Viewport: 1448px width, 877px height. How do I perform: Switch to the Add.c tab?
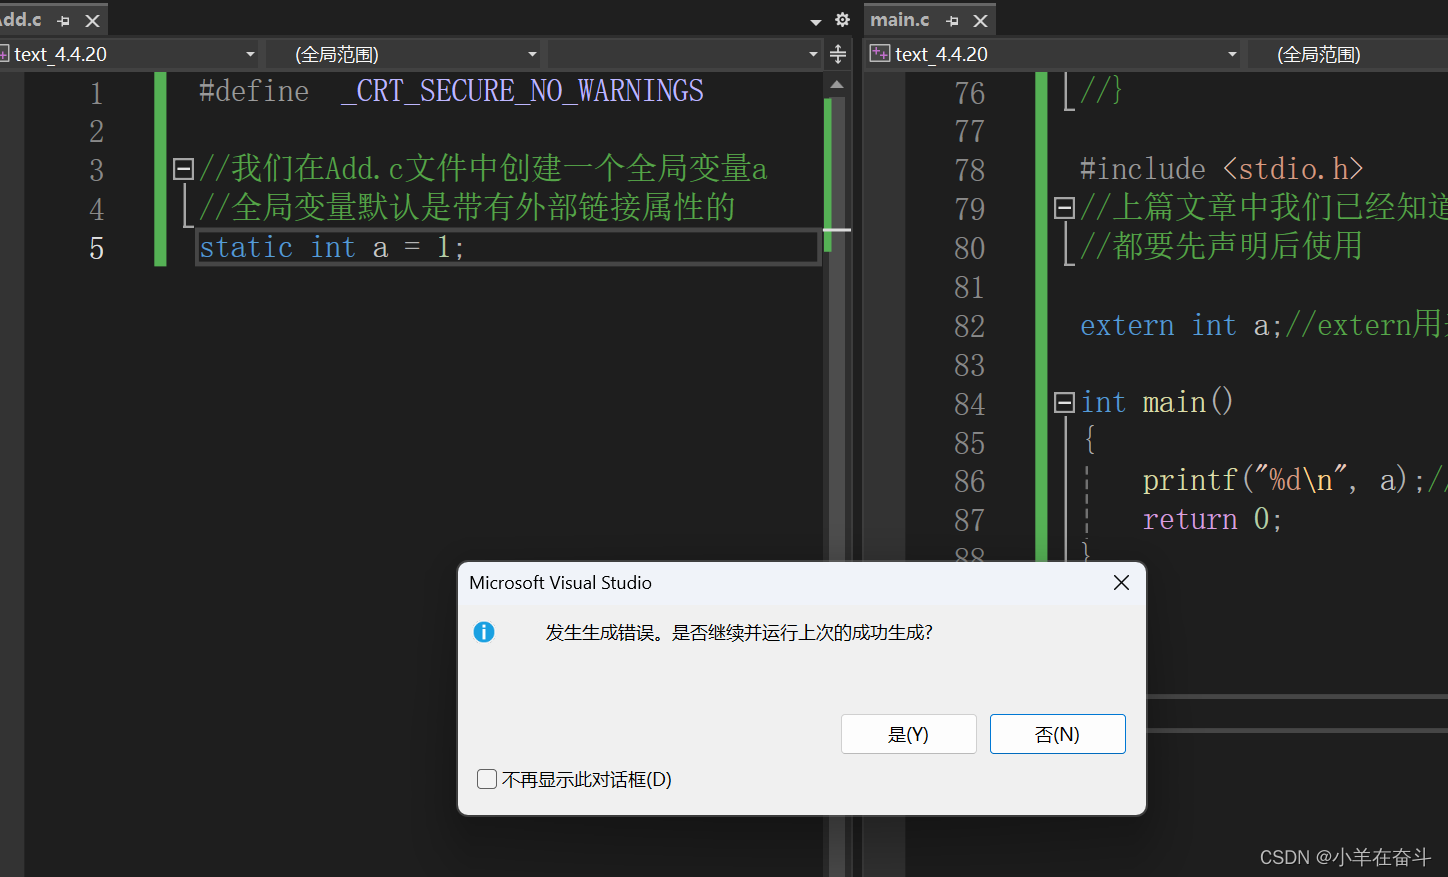pyautogui.click(x=20, y=19)
